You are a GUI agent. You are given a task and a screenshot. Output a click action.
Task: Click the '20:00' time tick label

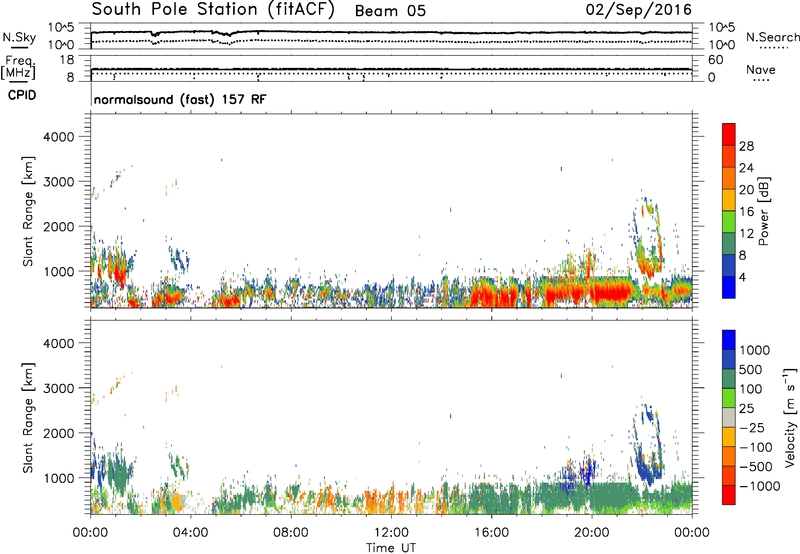click(592, 533)
